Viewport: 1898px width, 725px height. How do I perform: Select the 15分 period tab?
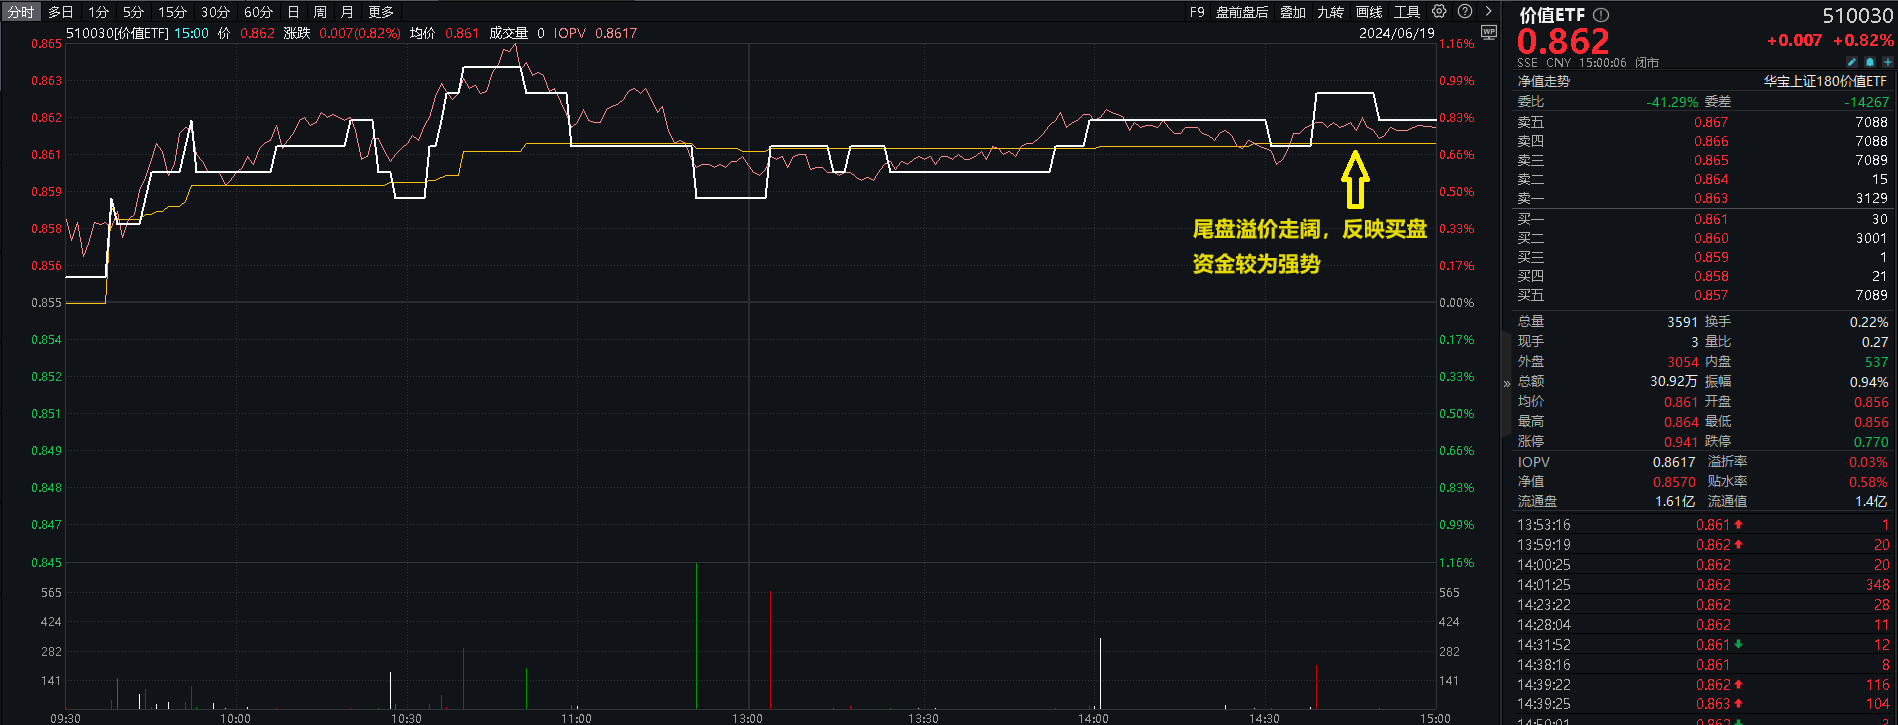pyautogui.click(x=172, y=12)
